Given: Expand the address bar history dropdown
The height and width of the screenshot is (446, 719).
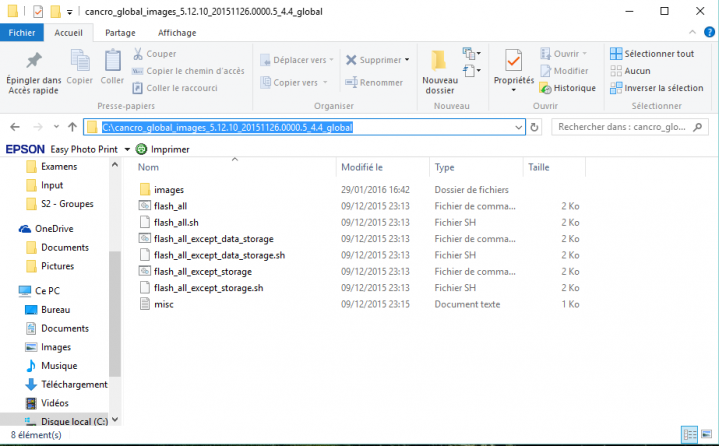Looking at the screenshot, I should tap(519, 127).
